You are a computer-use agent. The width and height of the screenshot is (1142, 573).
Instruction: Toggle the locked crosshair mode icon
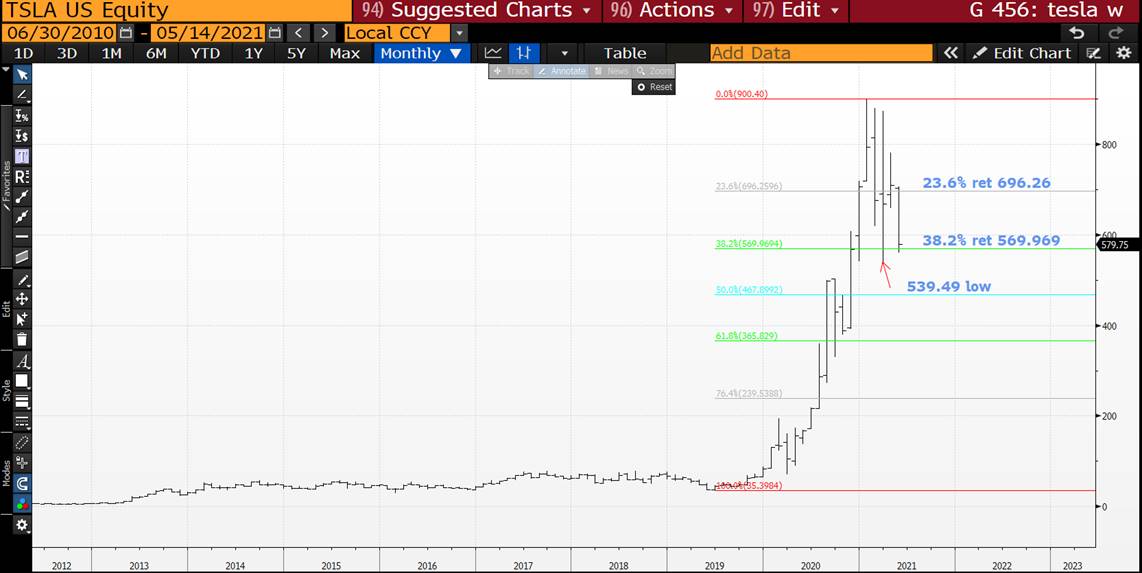tap(23, 462)
